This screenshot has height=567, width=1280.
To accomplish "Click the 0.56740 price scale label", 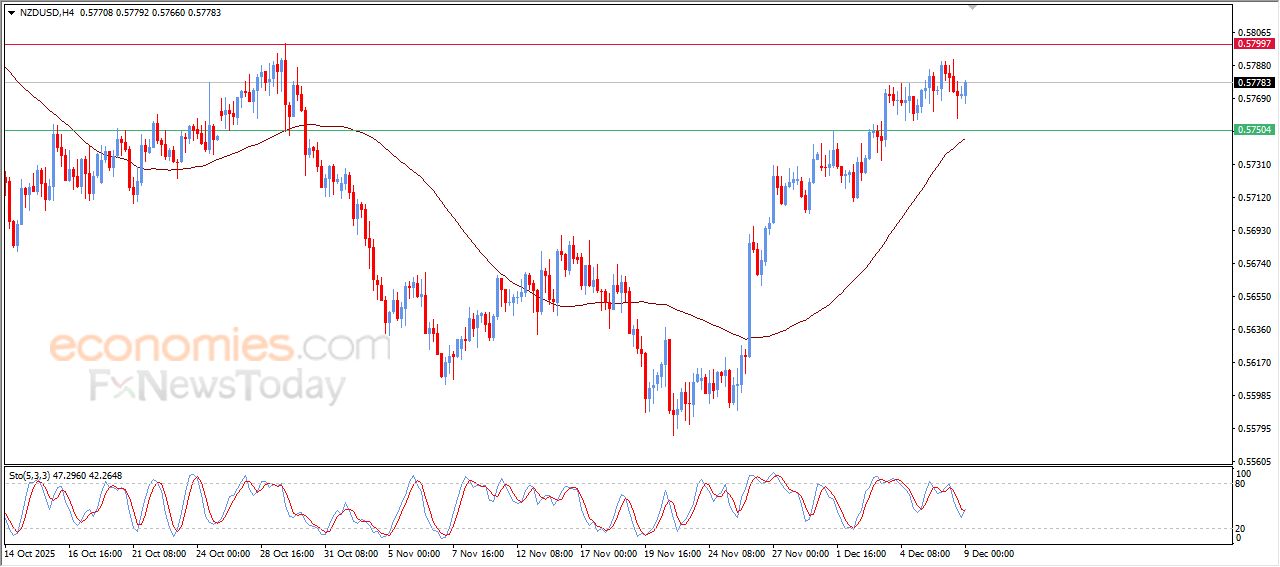I will (1252, 264).
